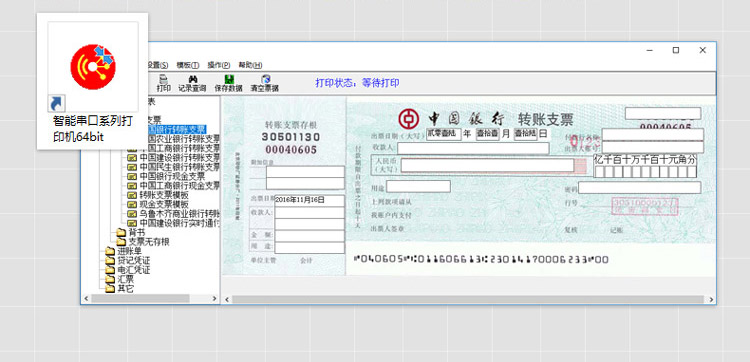Open the 模板(T) menu
The image size is (750, 362).
188,65
